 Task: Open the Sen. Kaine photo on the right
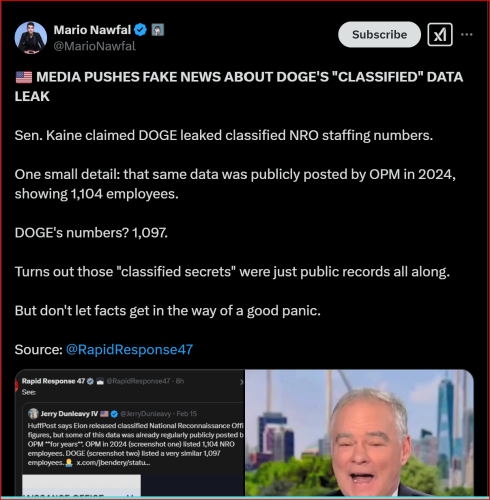[x=359, y=432]
